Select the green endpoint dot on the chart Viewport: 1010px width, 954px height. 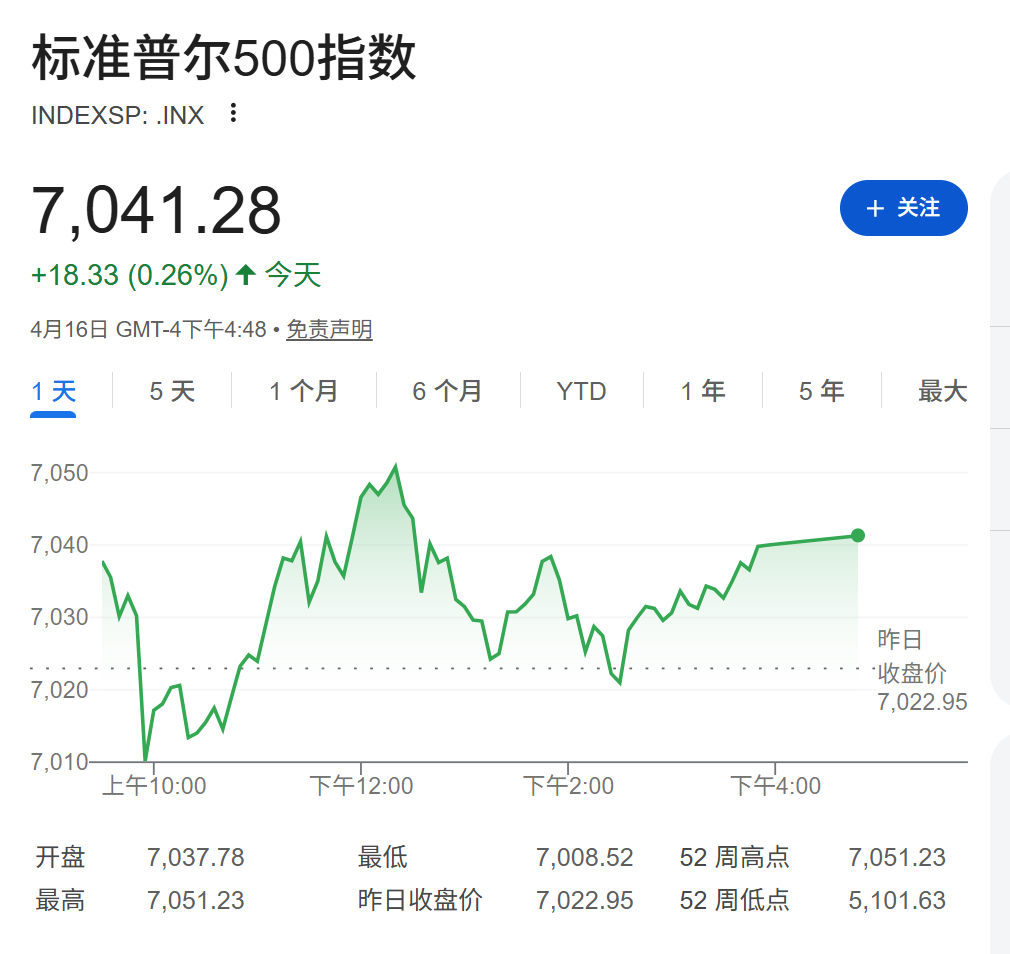tap(858, 535)
